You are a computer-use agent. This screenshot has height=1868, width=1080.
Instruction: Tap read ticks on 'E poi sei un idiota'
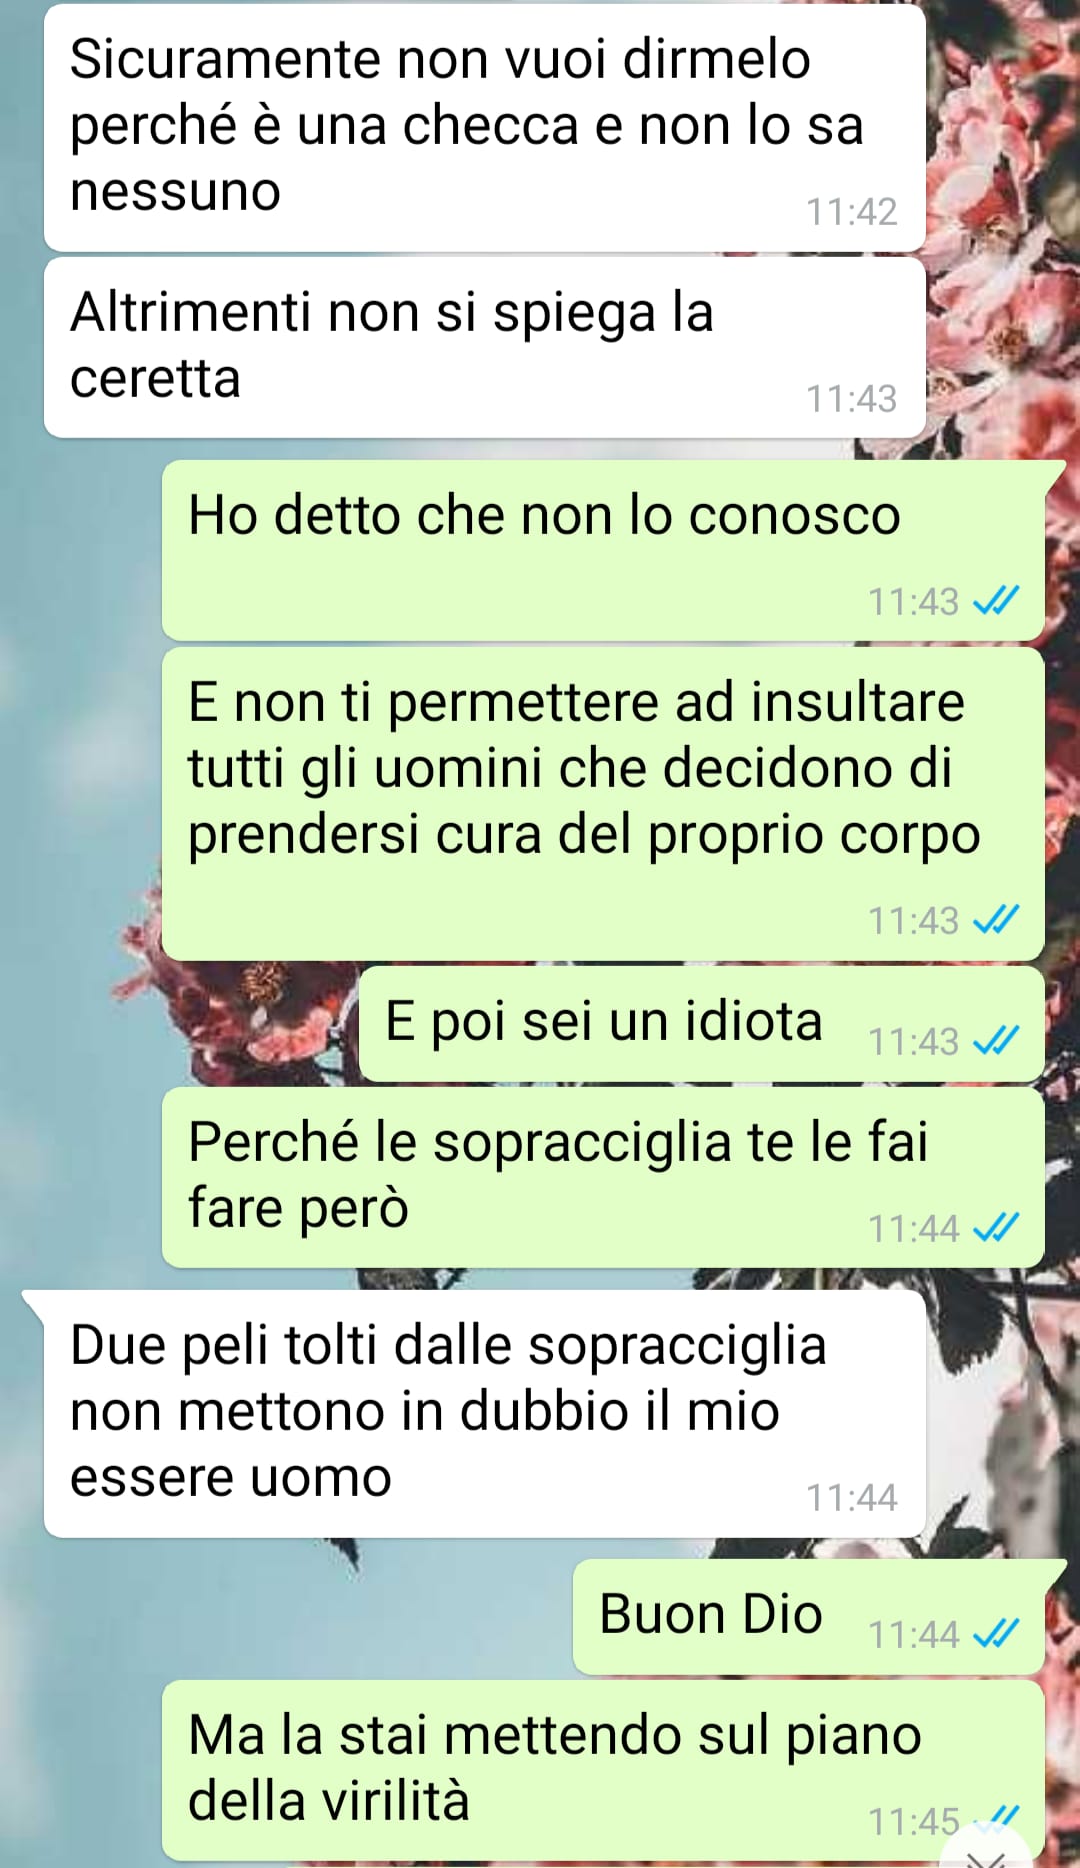pos(996,1041)
